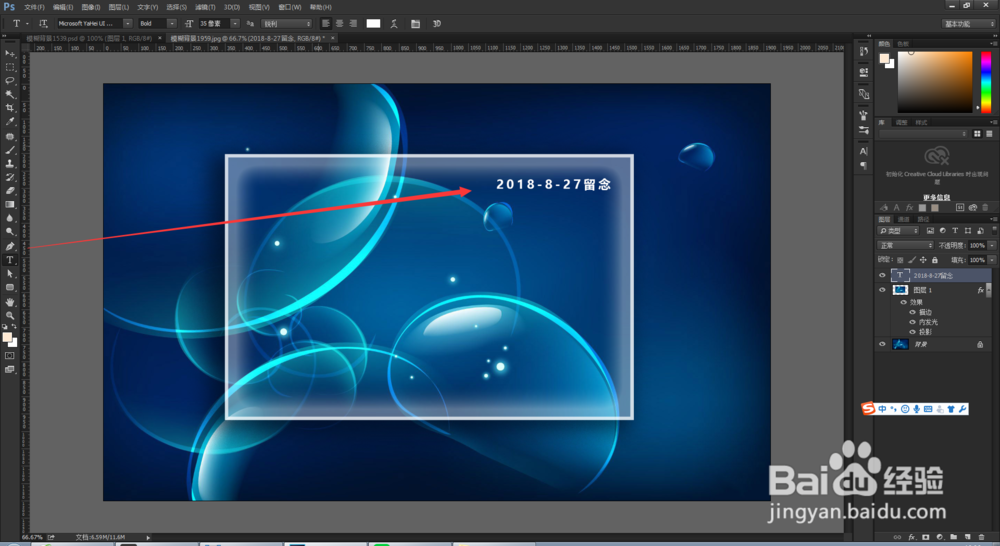Center align text button
Viewport: 1000px width, 546px height.
click(339, 24)
